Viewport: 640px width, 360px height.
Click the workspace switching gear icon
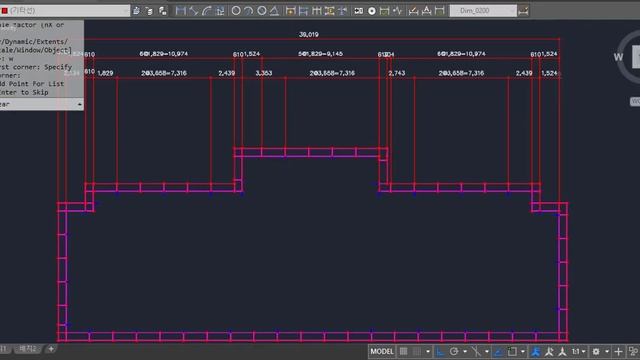click(x=596, y=351)
